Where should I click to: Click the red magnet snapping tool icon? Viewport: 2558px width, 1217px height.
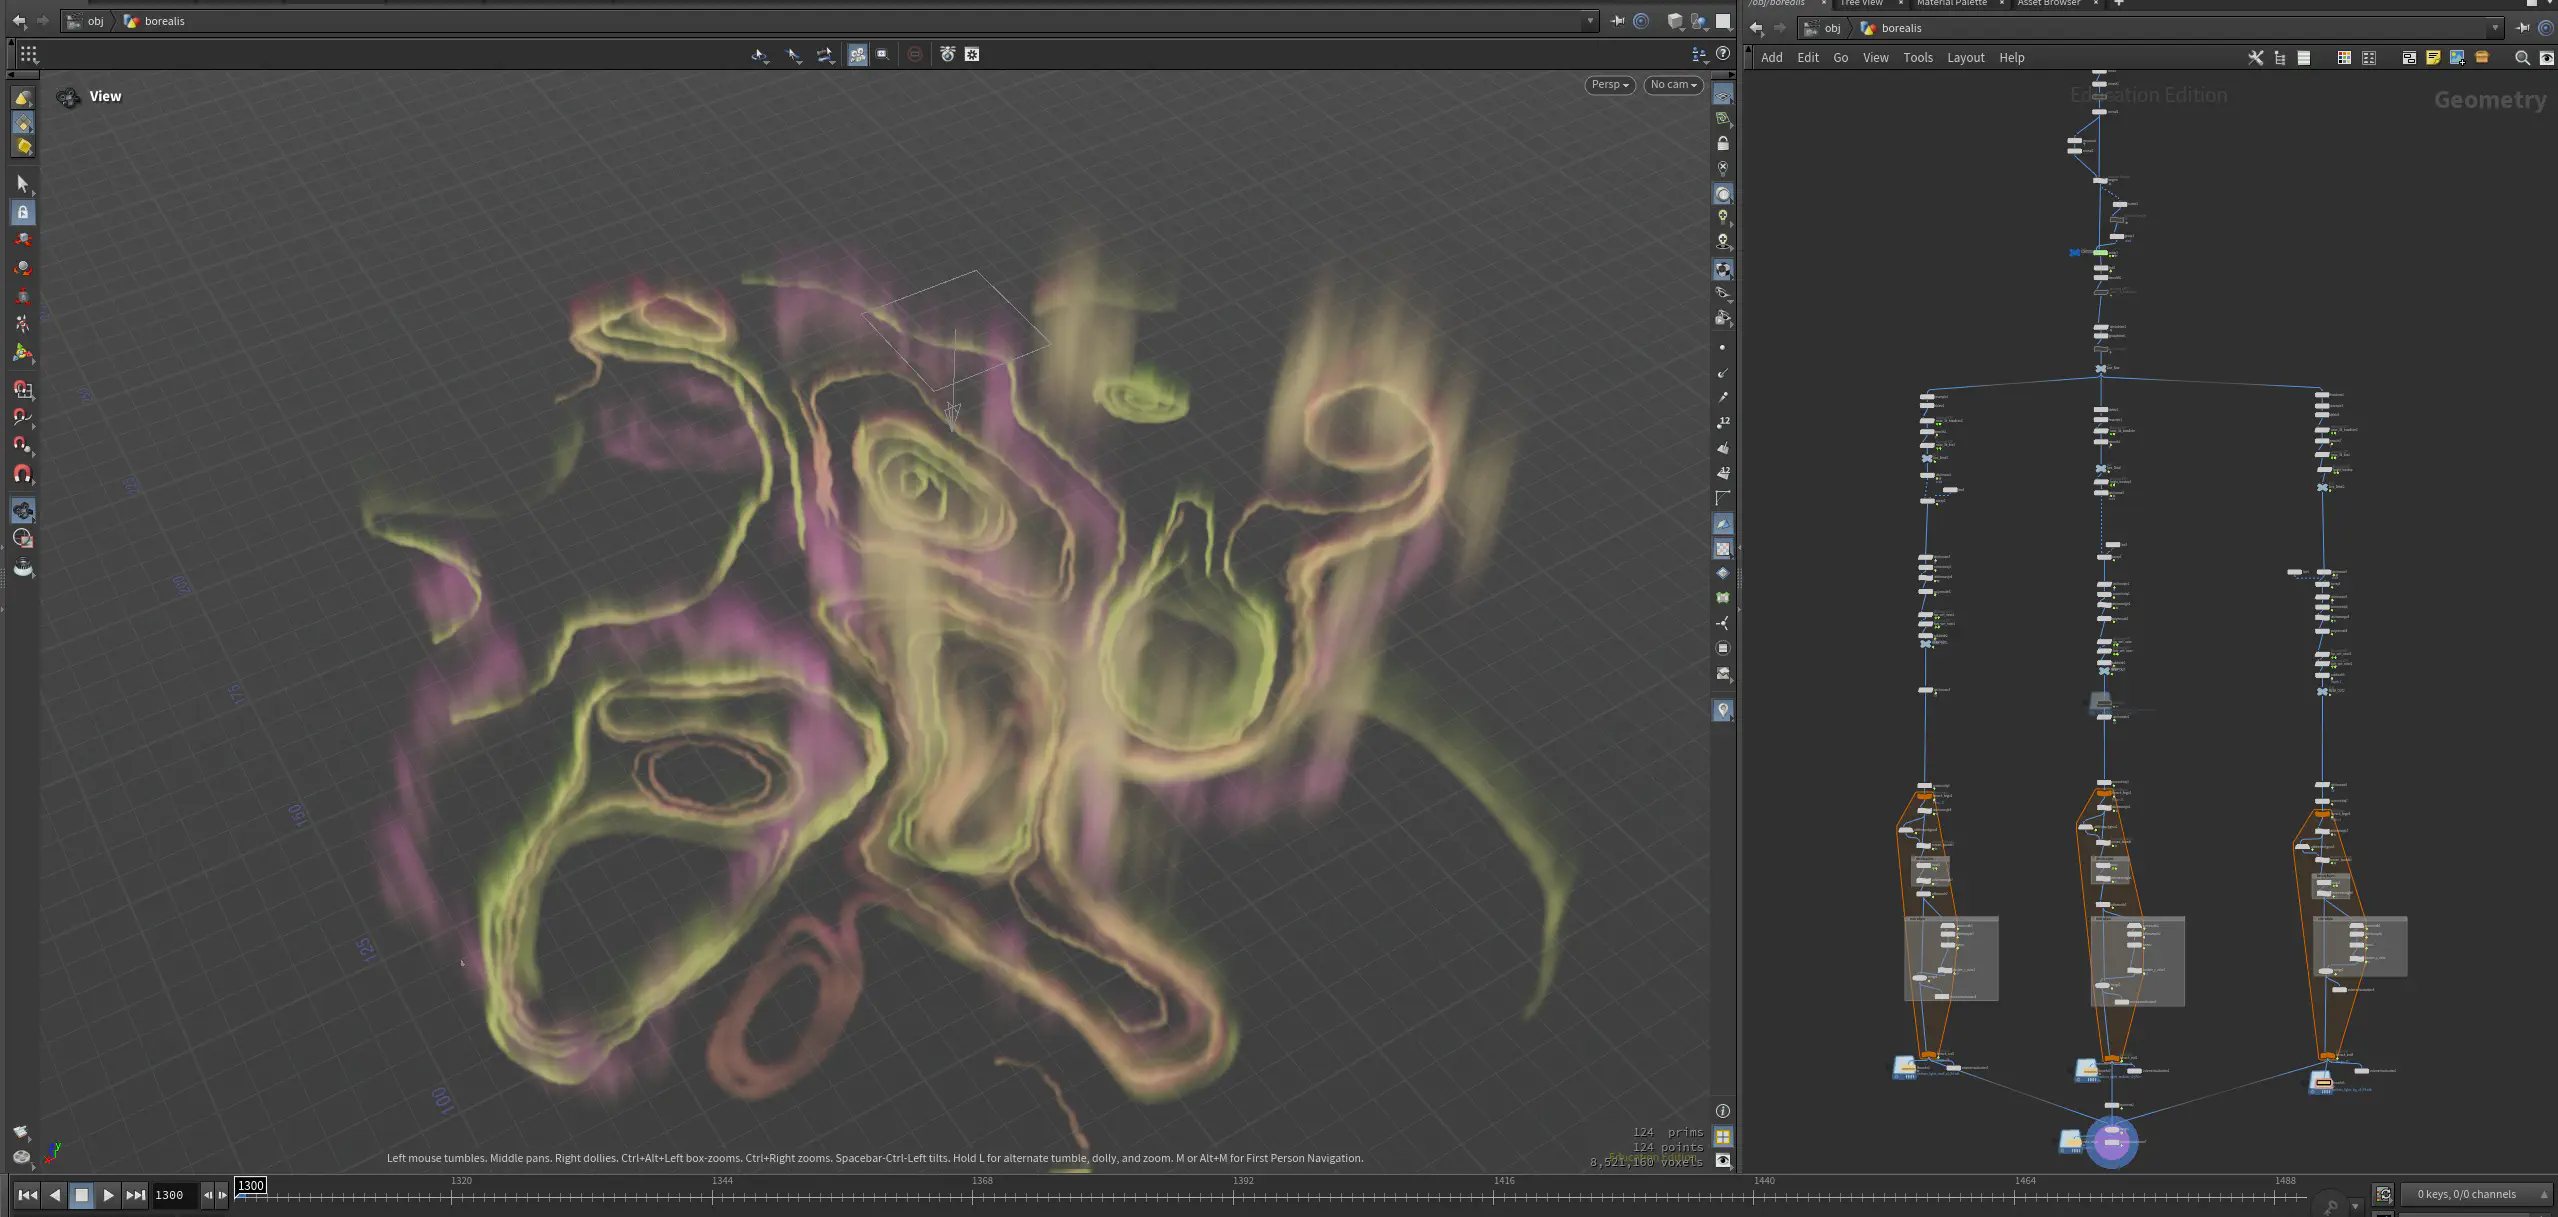[22, 473]
